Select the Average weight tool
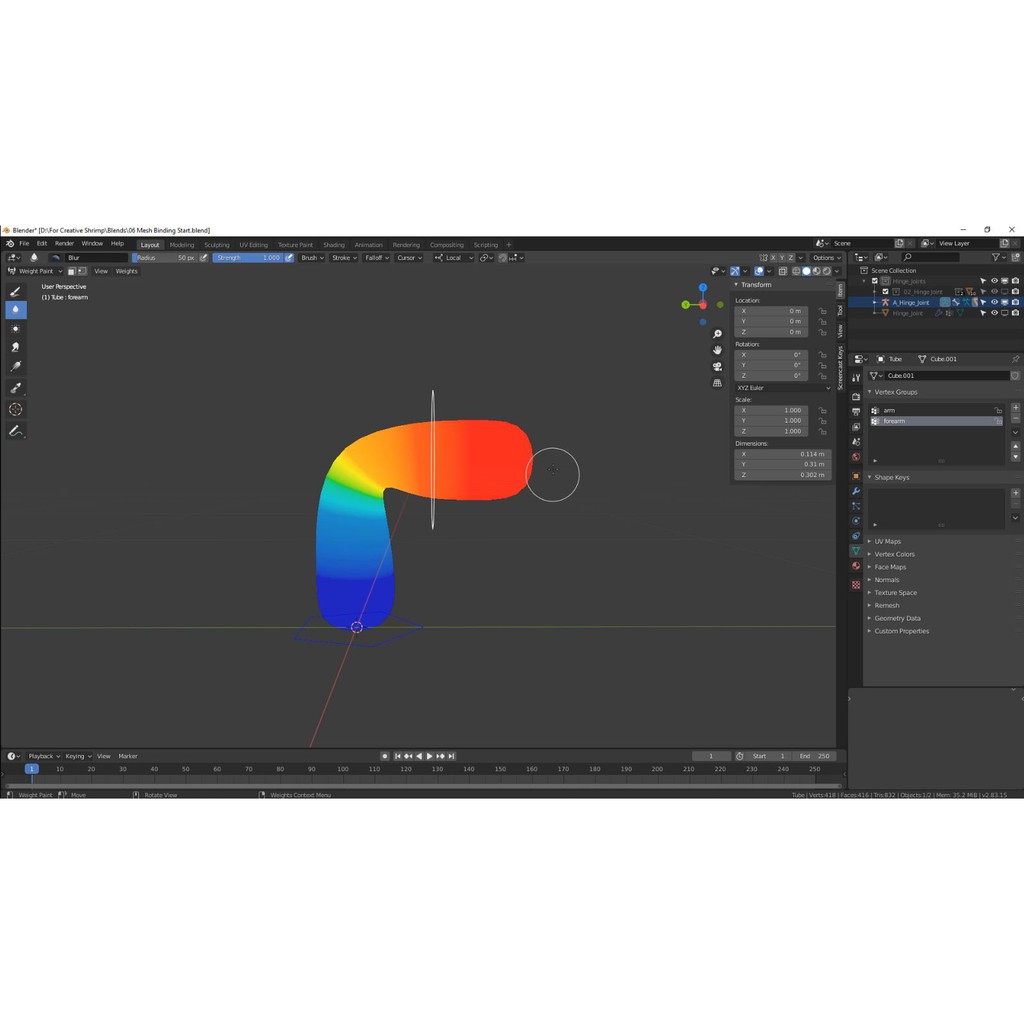Screen dimensions: 1024x1024 pyautogui.click(x=15, y=328)
